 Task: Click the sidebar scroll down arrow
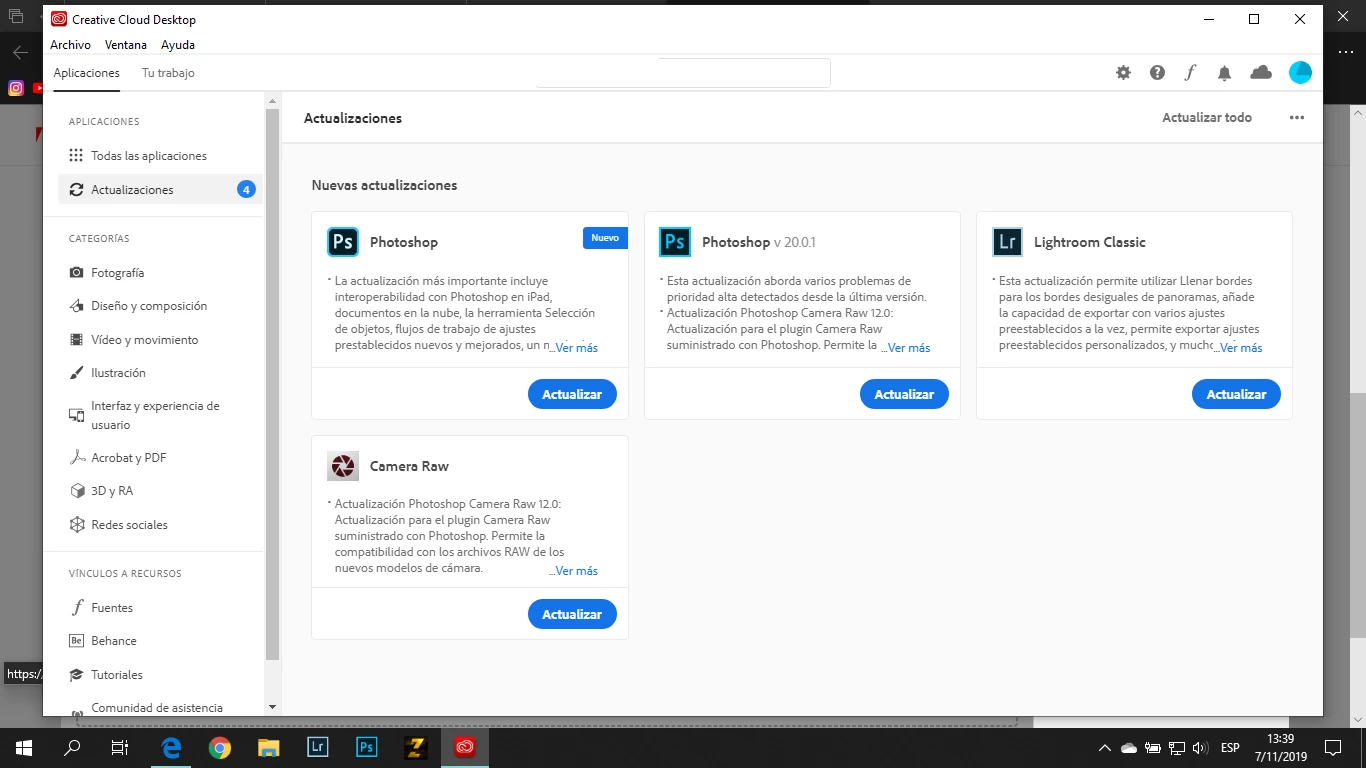click(x=273, y=707)
